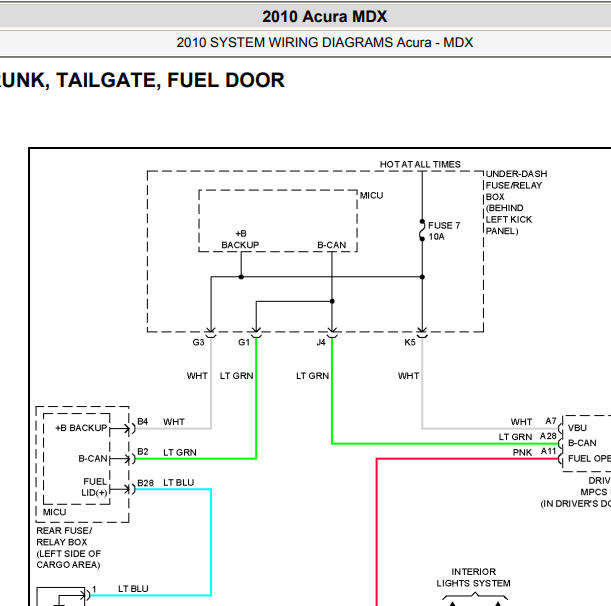The height and width of the screenshot is (606, 611).
Task: Click the 'PNK' wire label
Action: coord(522,452)
